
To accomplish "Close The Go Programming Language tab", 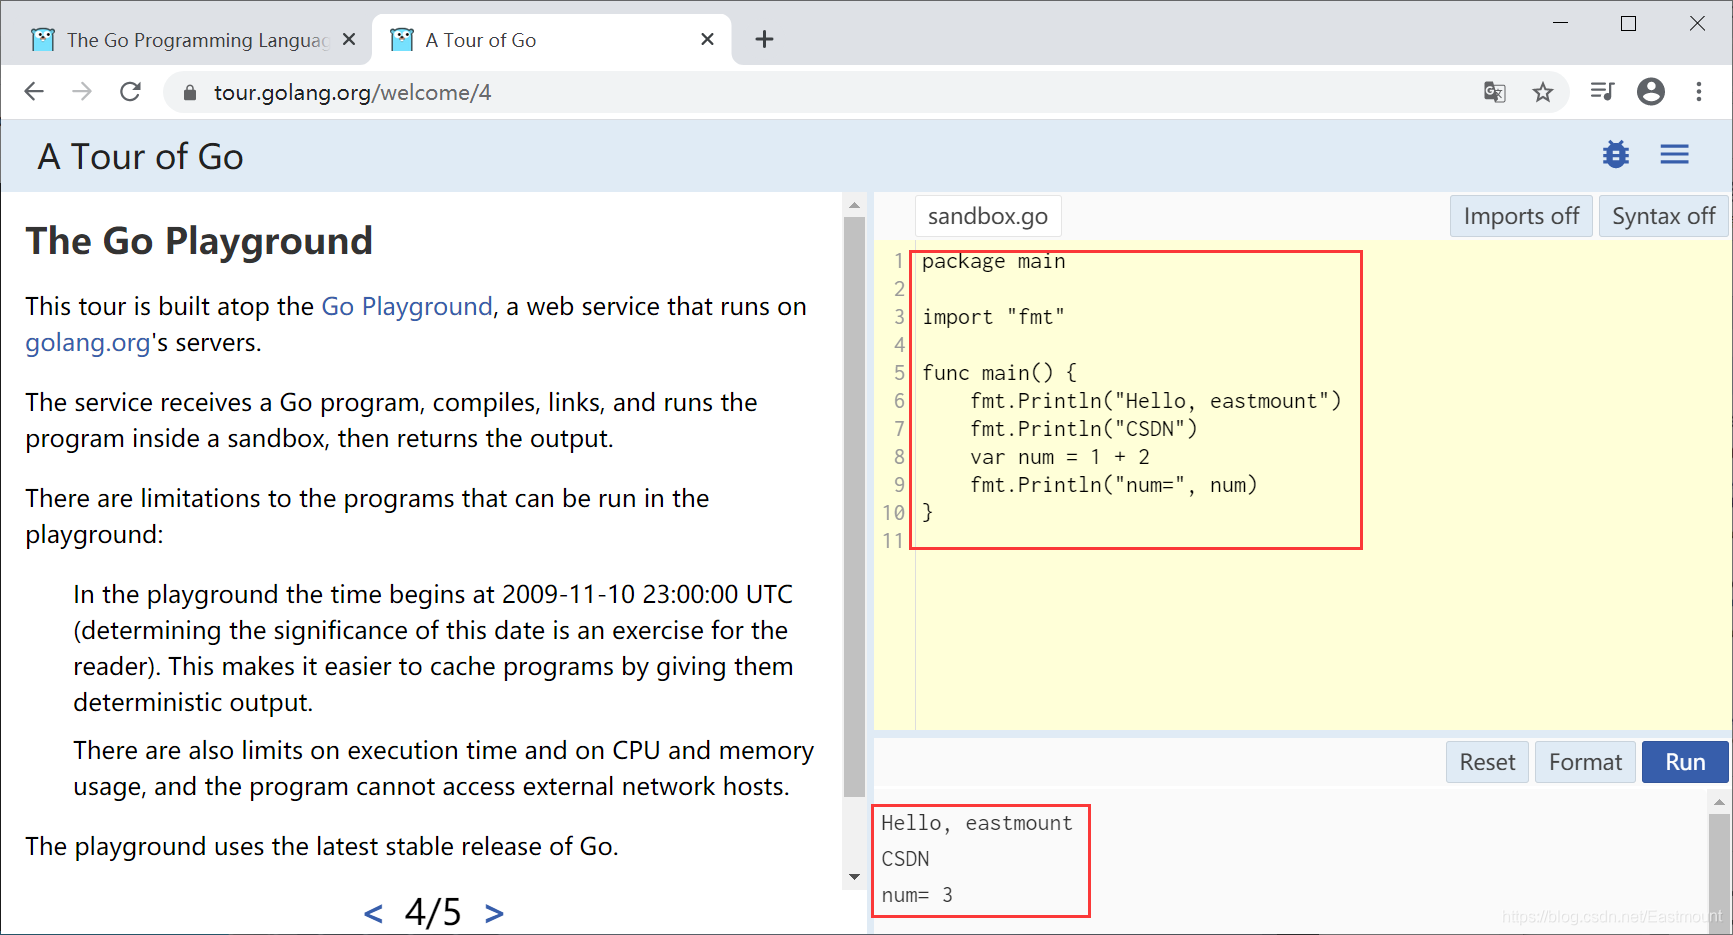I will click(349, 39).
